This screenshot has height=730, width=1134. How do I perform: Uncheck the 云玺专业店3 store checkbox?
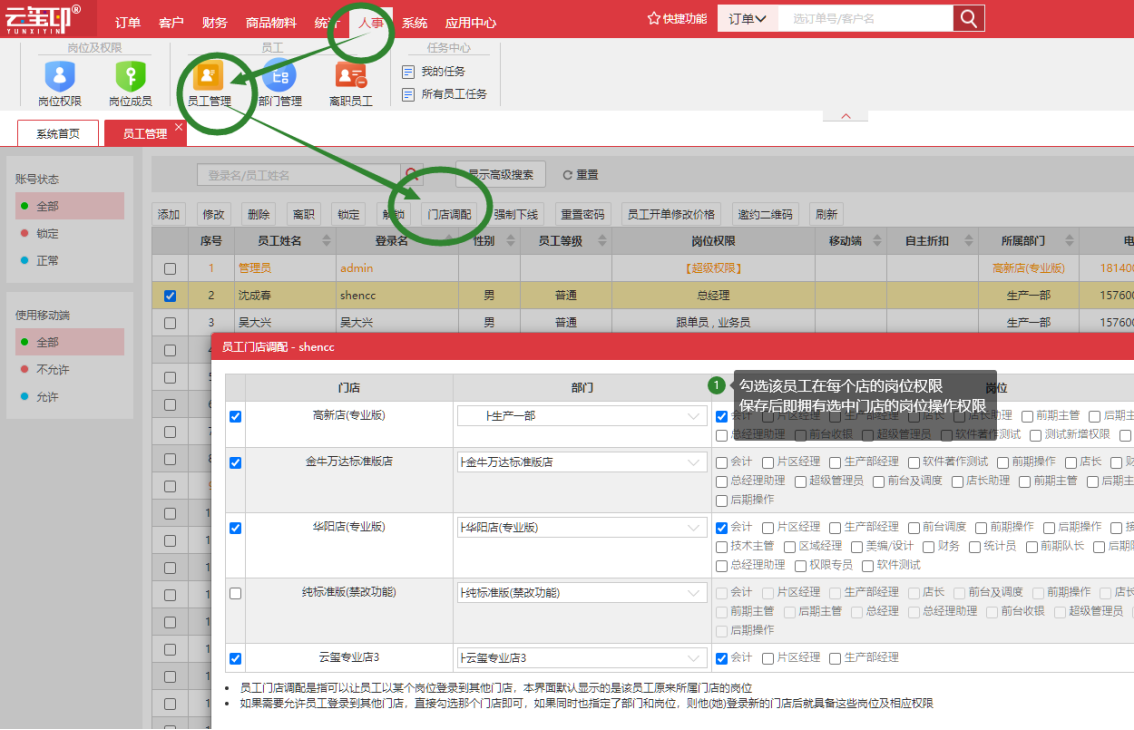235,658
